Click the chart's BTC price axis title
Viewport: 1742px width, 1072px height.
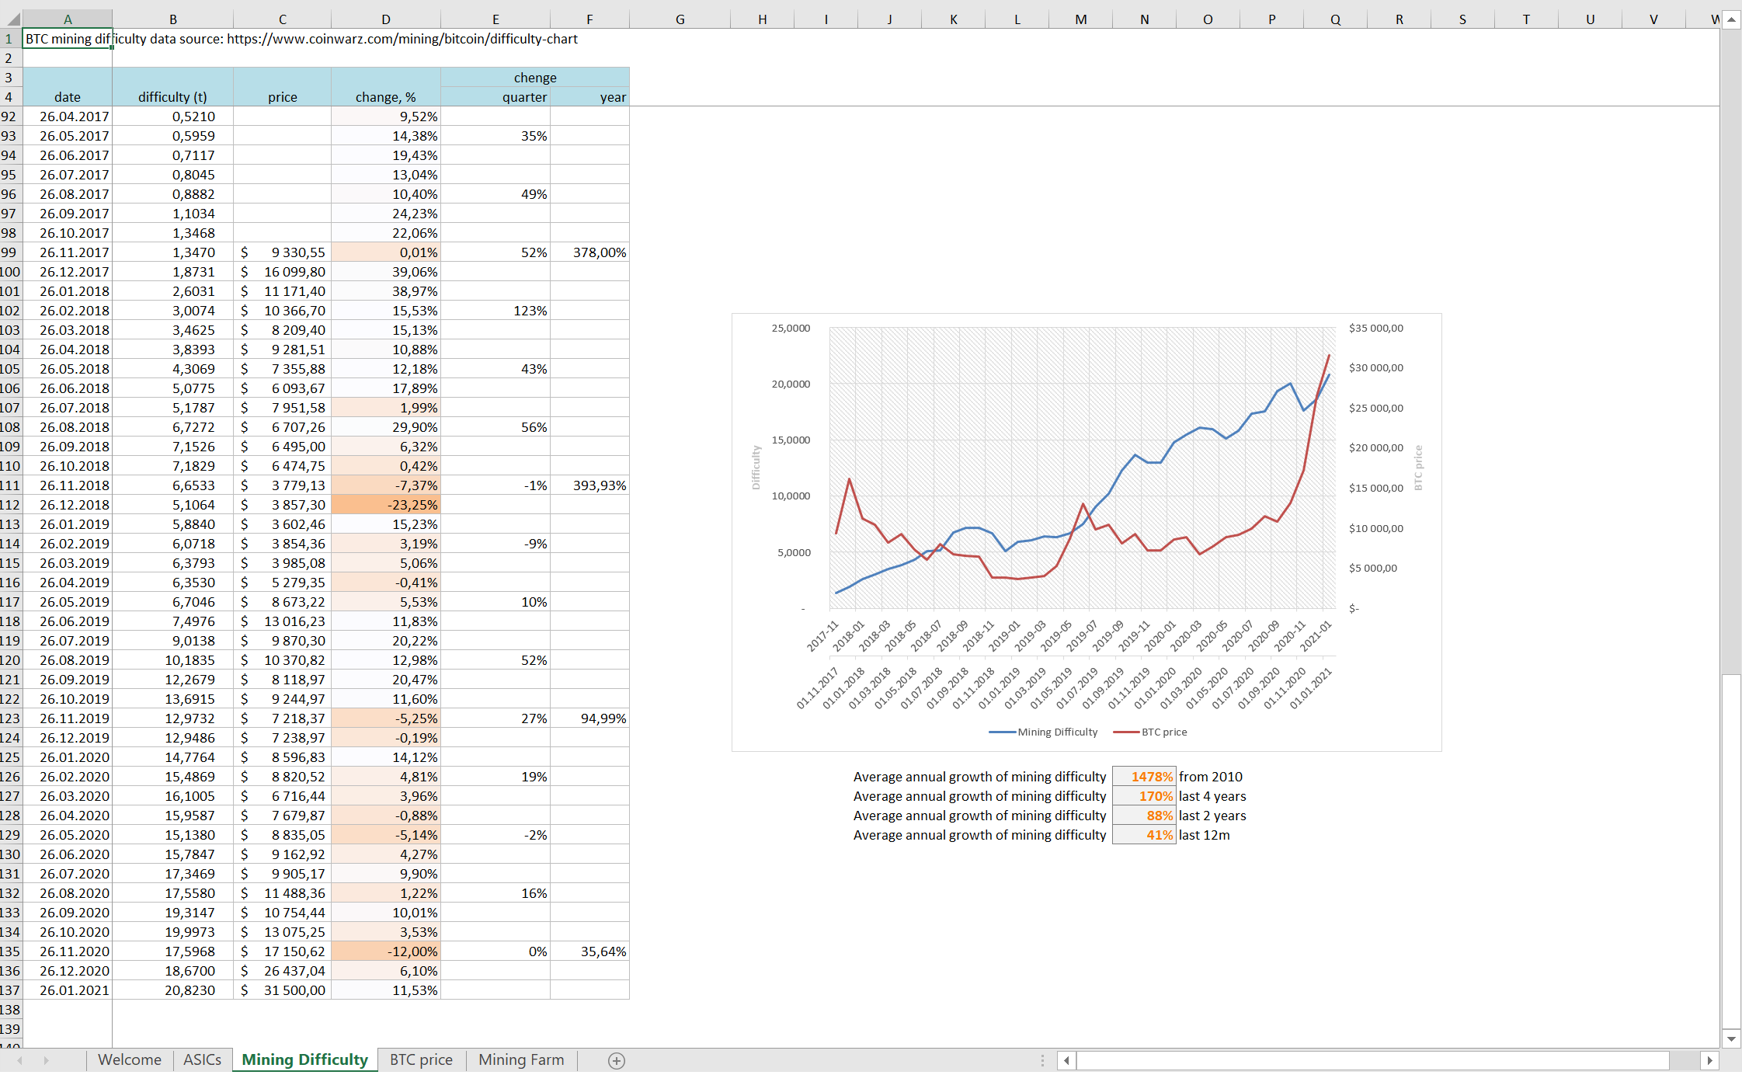coord(1418,468)
